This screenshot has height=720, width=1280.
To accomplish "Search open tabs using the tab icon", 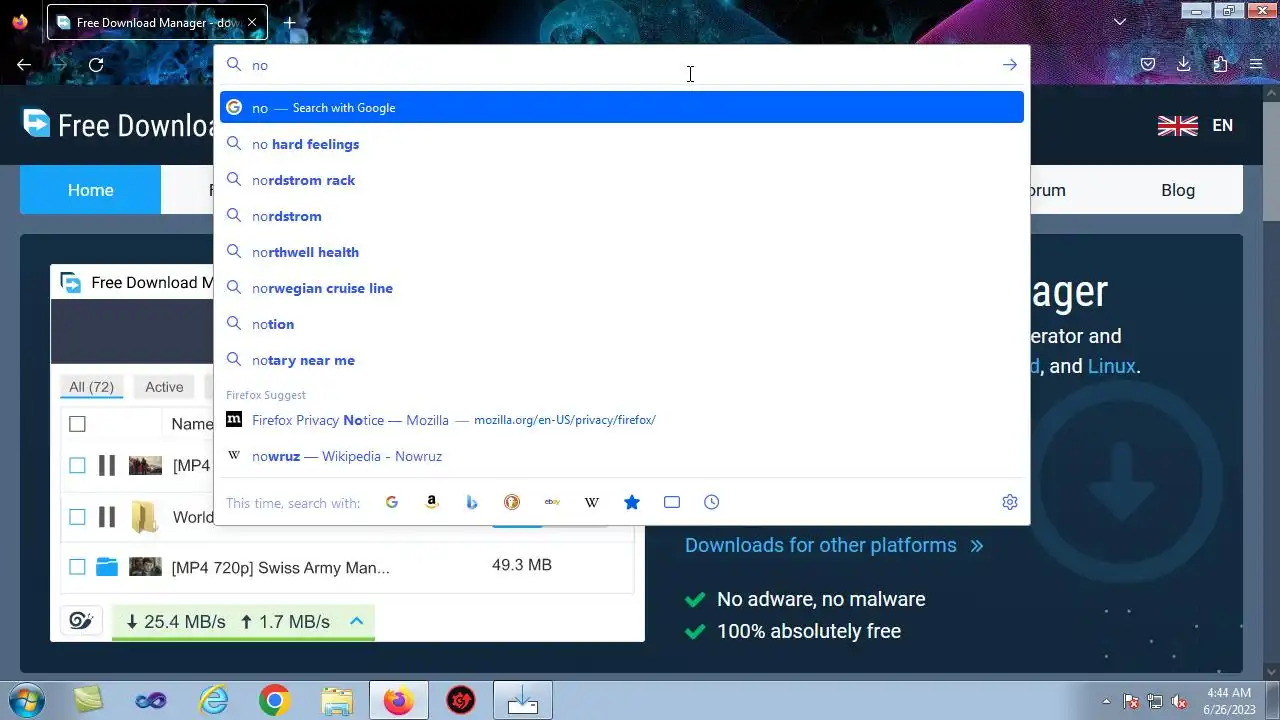I will point(672,502).
